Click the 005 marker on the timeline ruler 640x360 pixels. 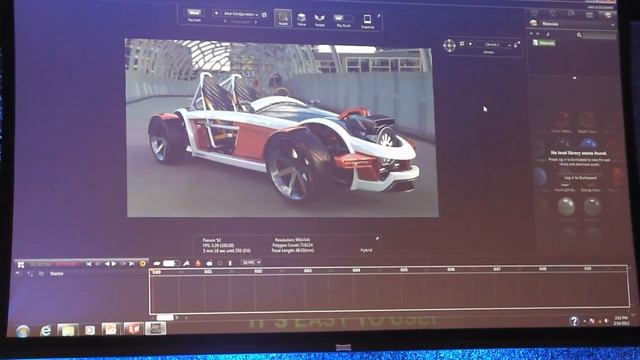pos(404,270)
